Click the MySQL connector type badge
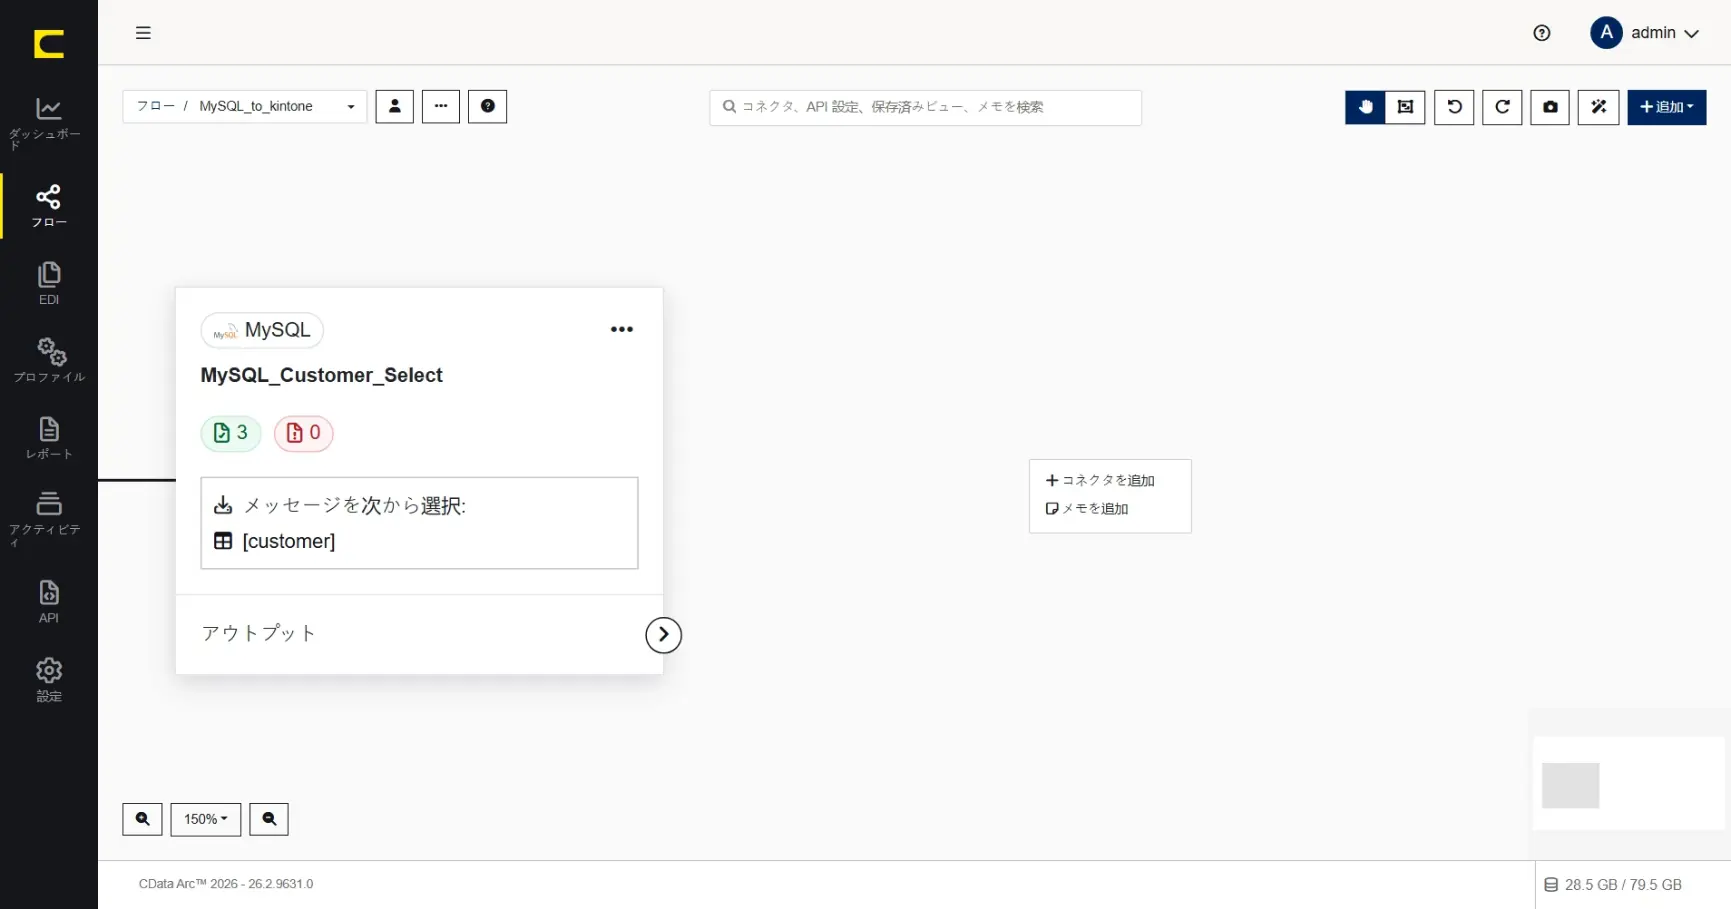The width and height of the screenshot is (1731, 909). pyautogui.click(x=262, y=330)
